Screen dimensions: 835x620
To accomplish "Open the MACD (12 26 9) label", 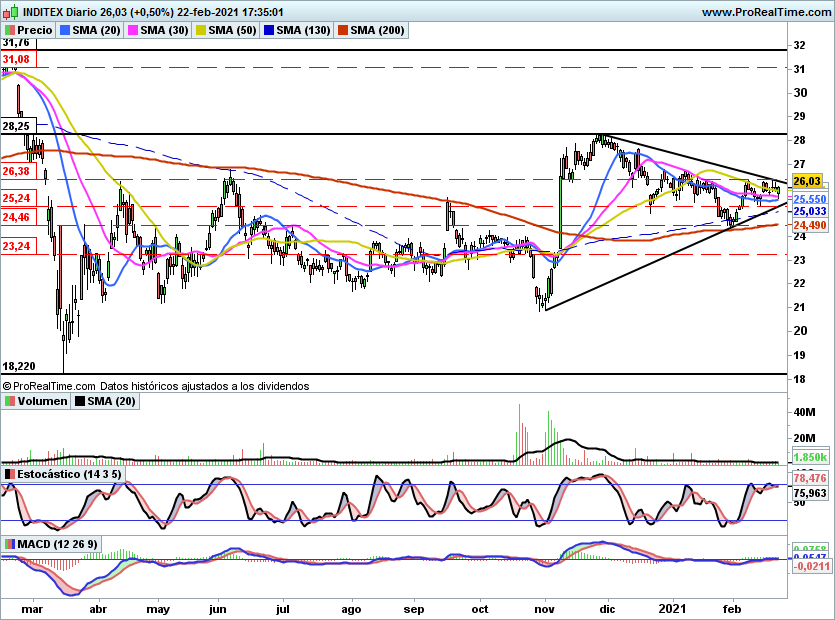I will (58, 544).
